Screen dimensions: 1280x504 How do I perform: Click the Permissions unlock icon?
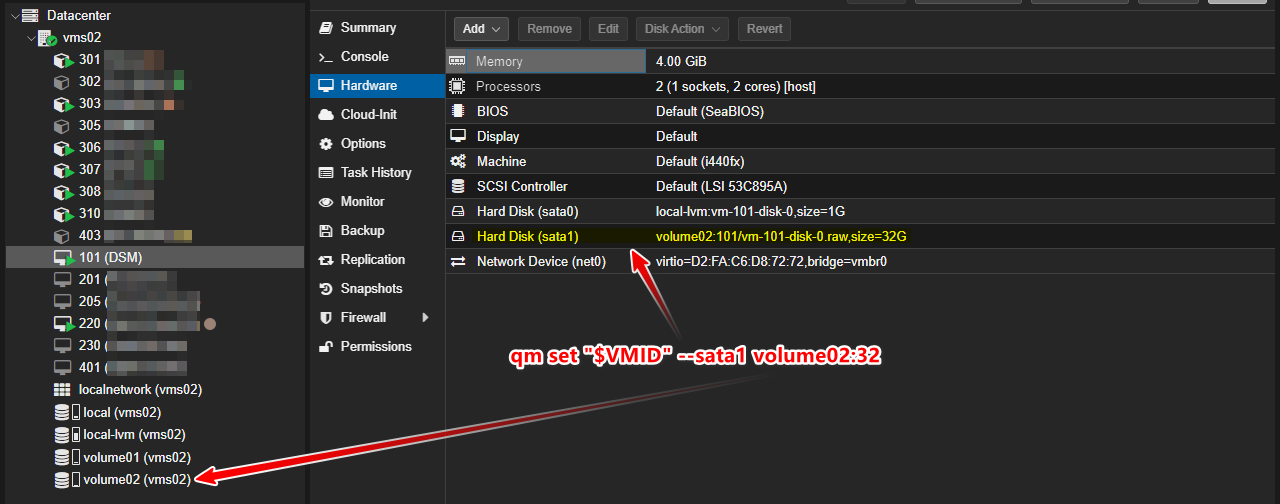325,347
